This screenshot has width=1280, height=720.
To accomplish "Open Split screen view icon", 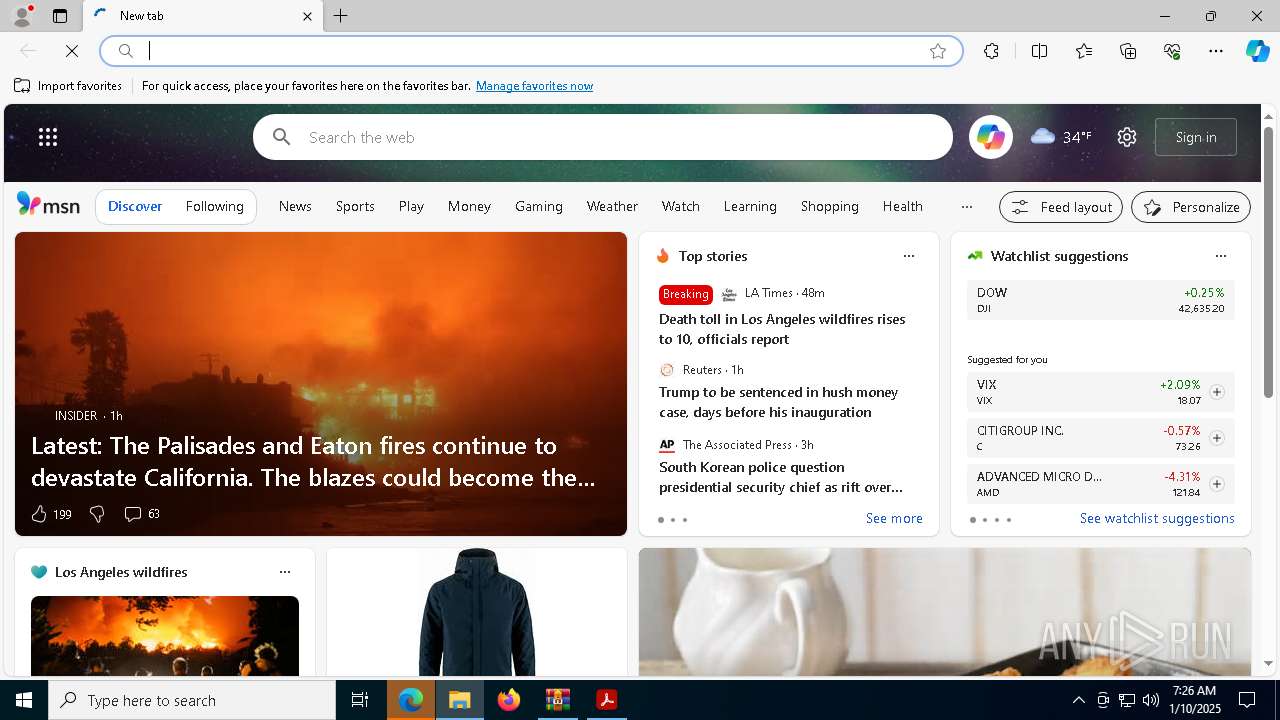I will pyautogui.click(x=1039, y=51).
